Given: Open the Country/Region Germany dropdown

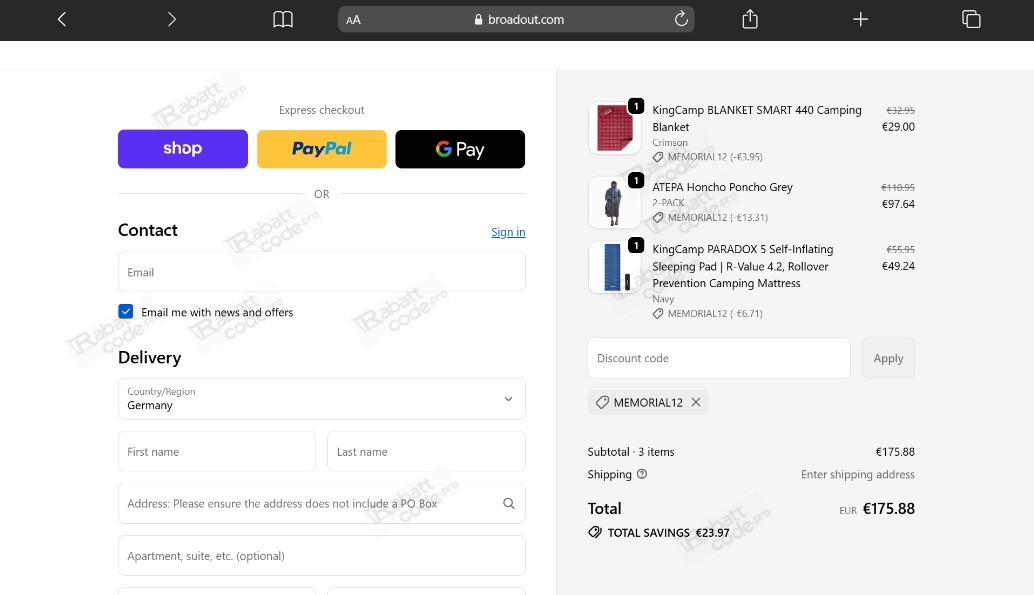Looking at the screenshot, I should click(322, 399).
